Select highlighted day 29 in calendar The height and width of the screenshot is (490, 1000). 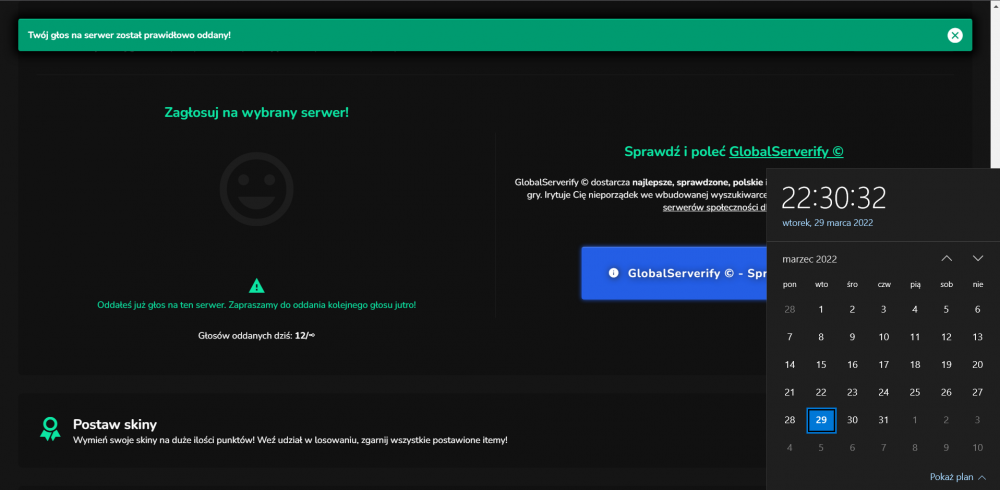click(x=821, y=420)
